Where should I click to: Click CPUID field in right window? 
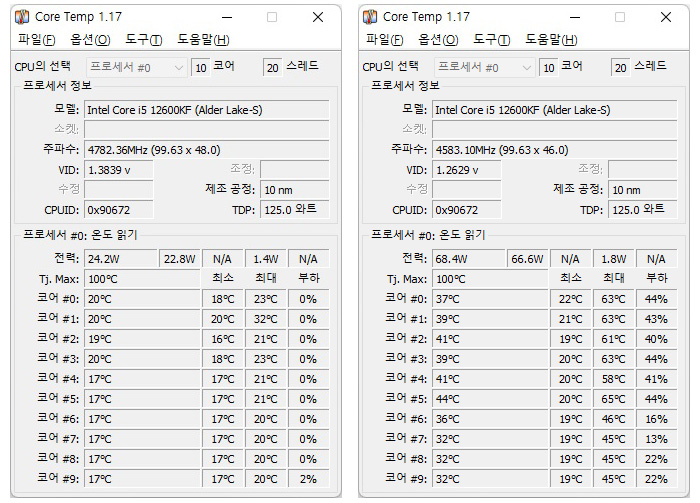coord(467,210)
